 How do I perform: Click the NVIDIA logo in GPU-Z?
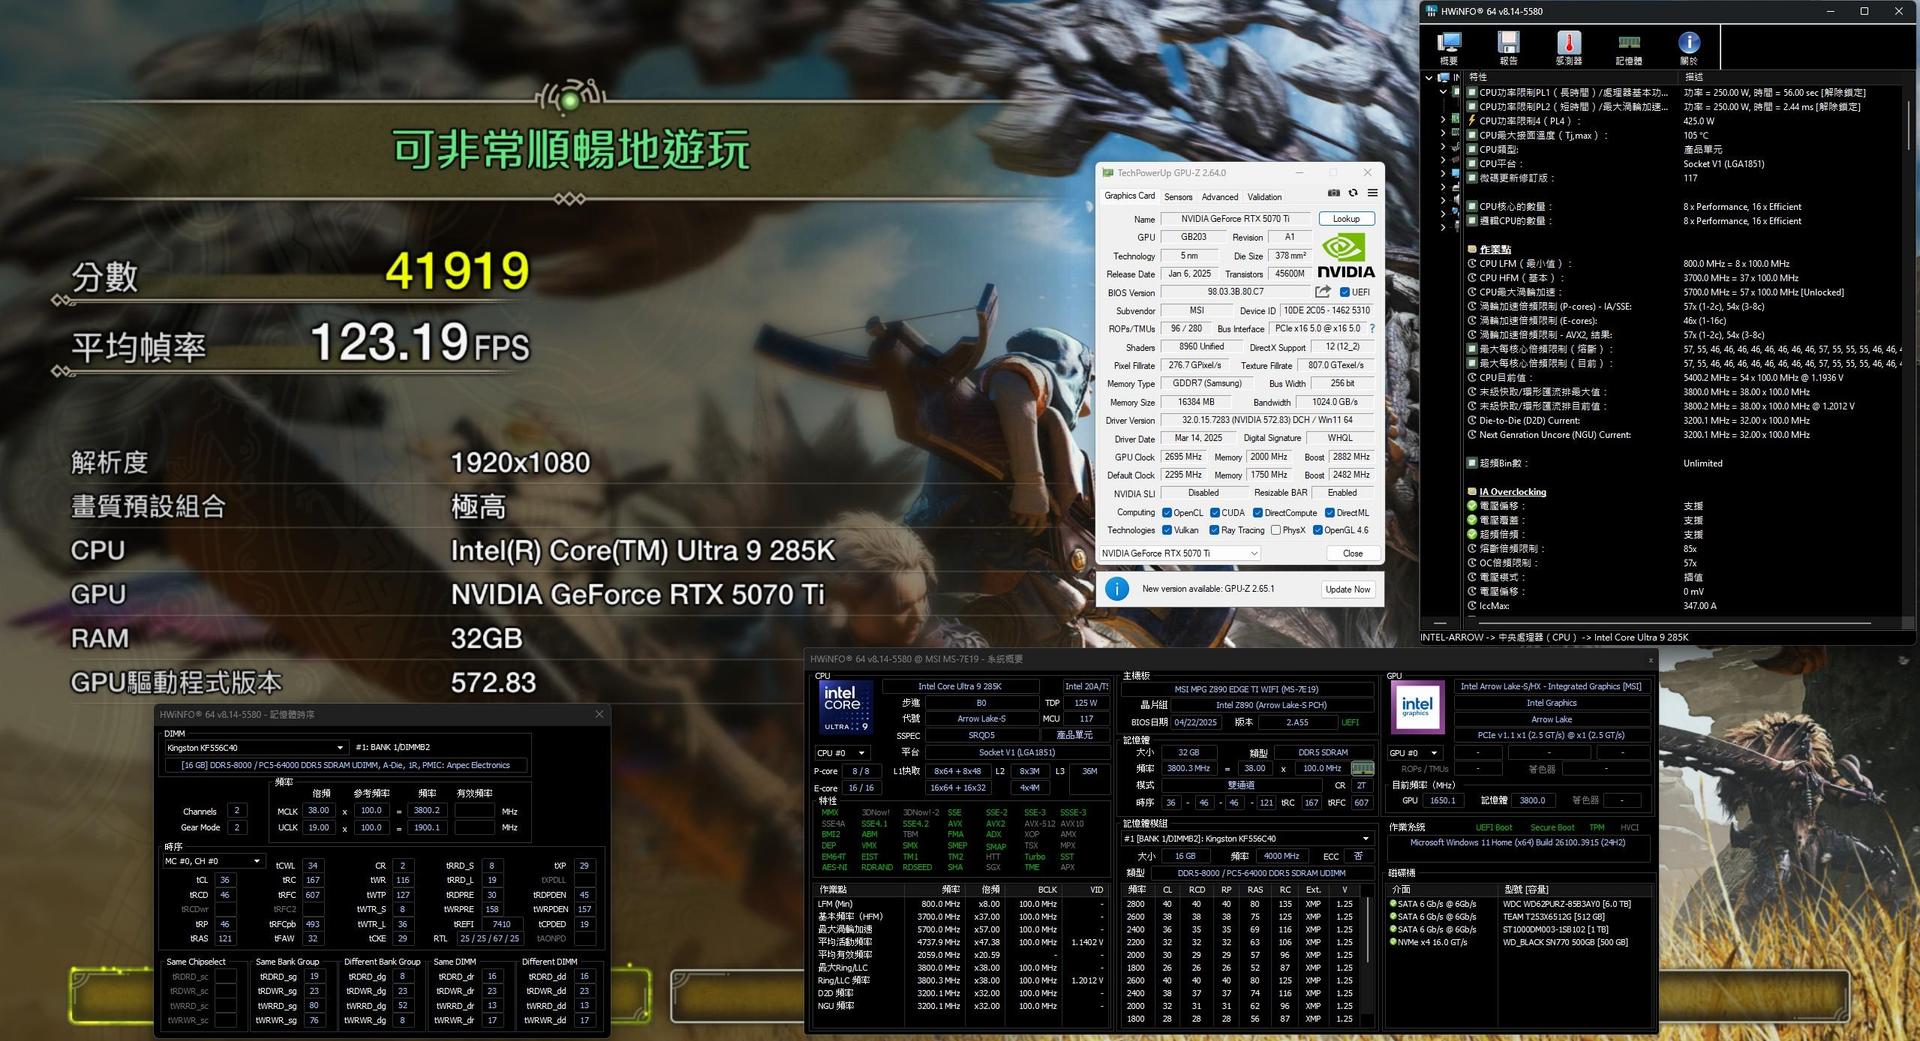coord(1346,256)
